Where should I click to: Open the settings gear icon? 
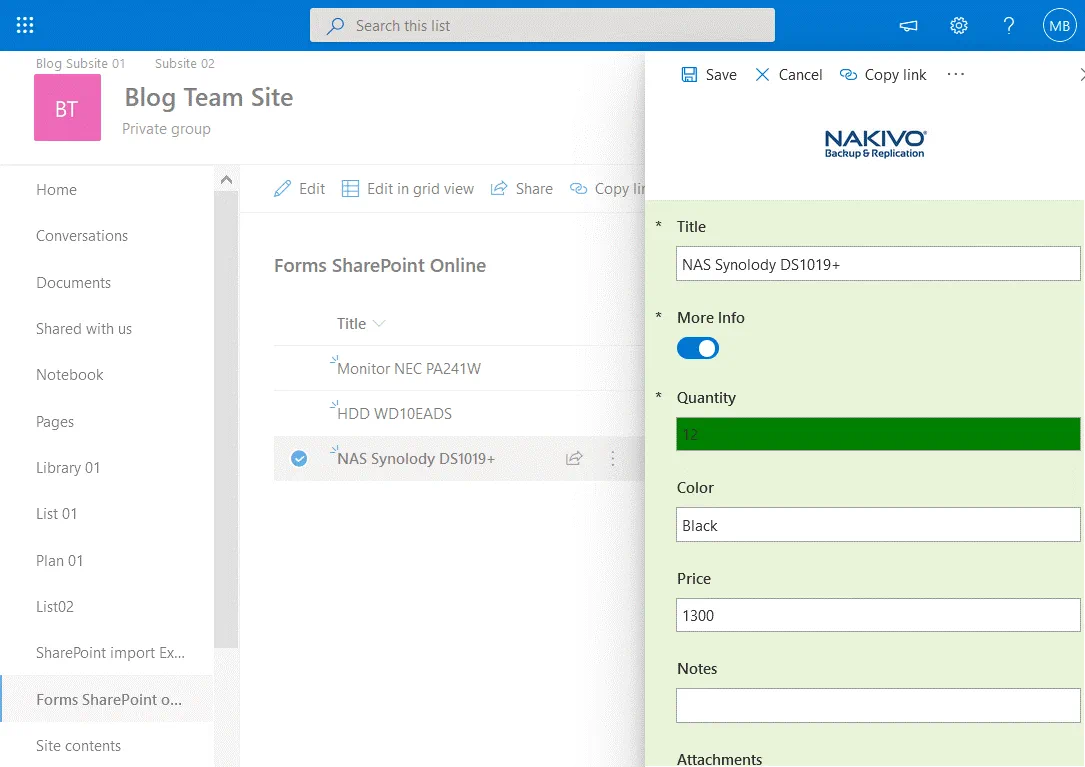pyautogui.click(x=958, y=26)
